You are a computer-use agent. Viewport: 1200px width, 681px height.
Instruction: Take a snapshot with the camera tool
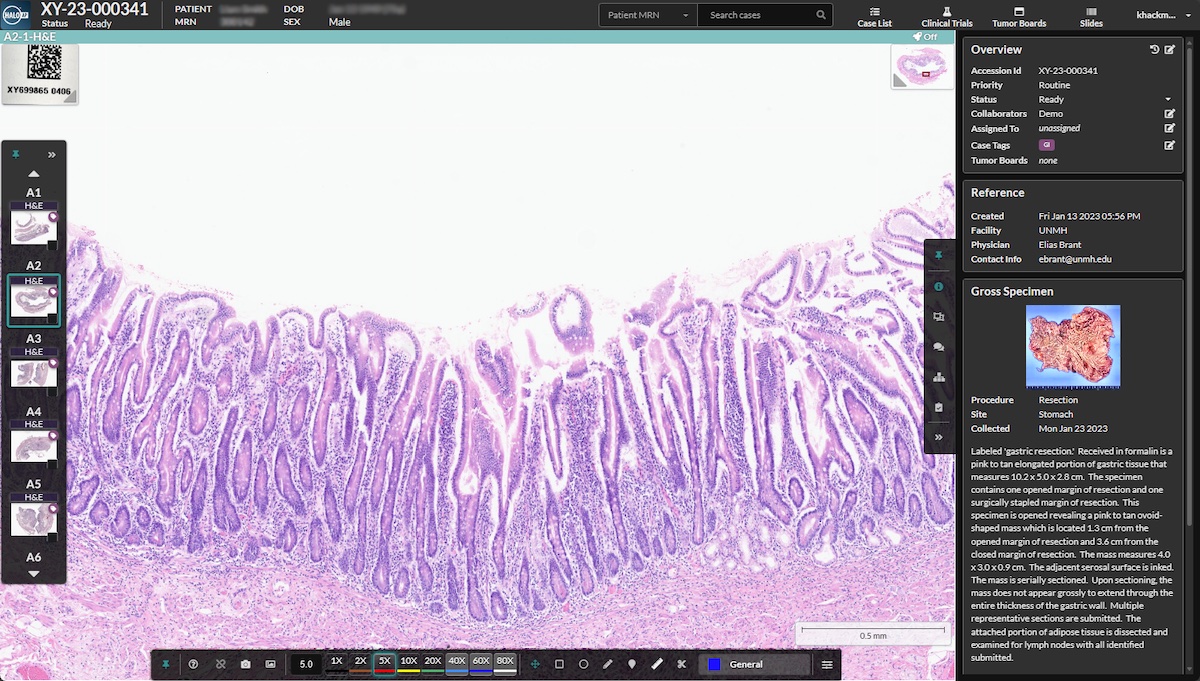point(245,662)
